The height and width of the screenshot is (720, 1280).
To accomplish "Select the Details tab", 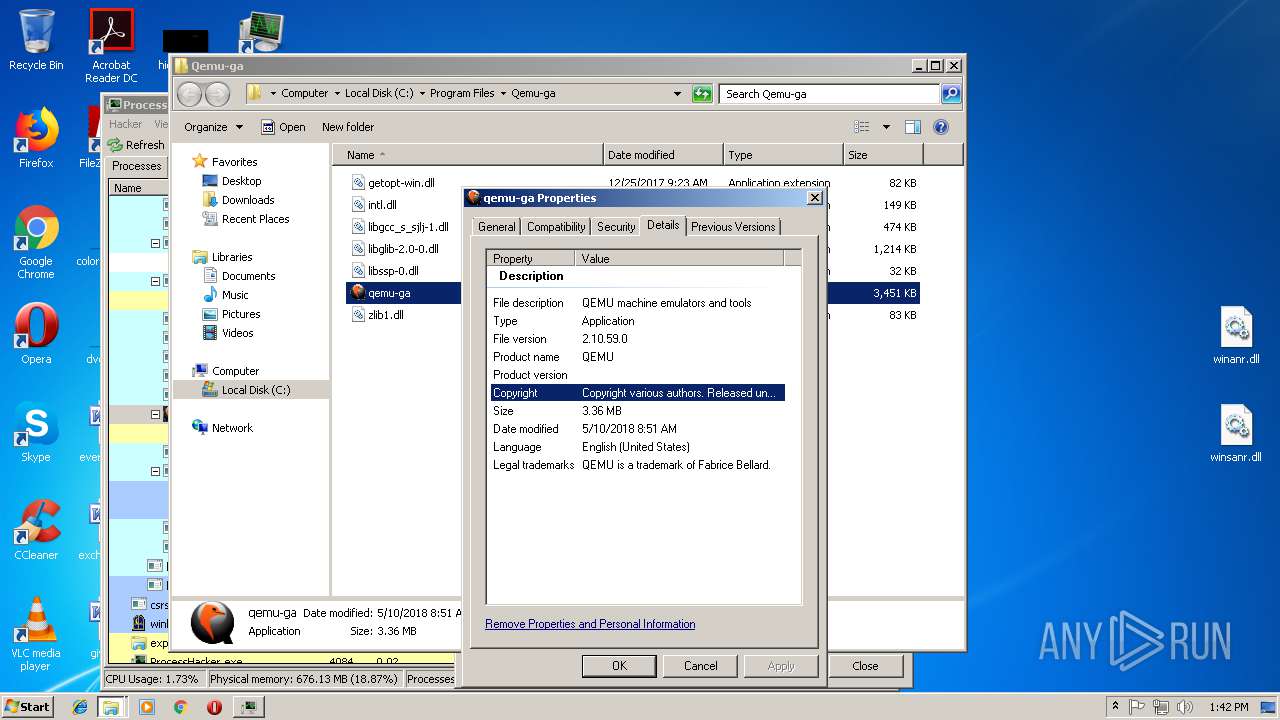I will coord(663,225).
